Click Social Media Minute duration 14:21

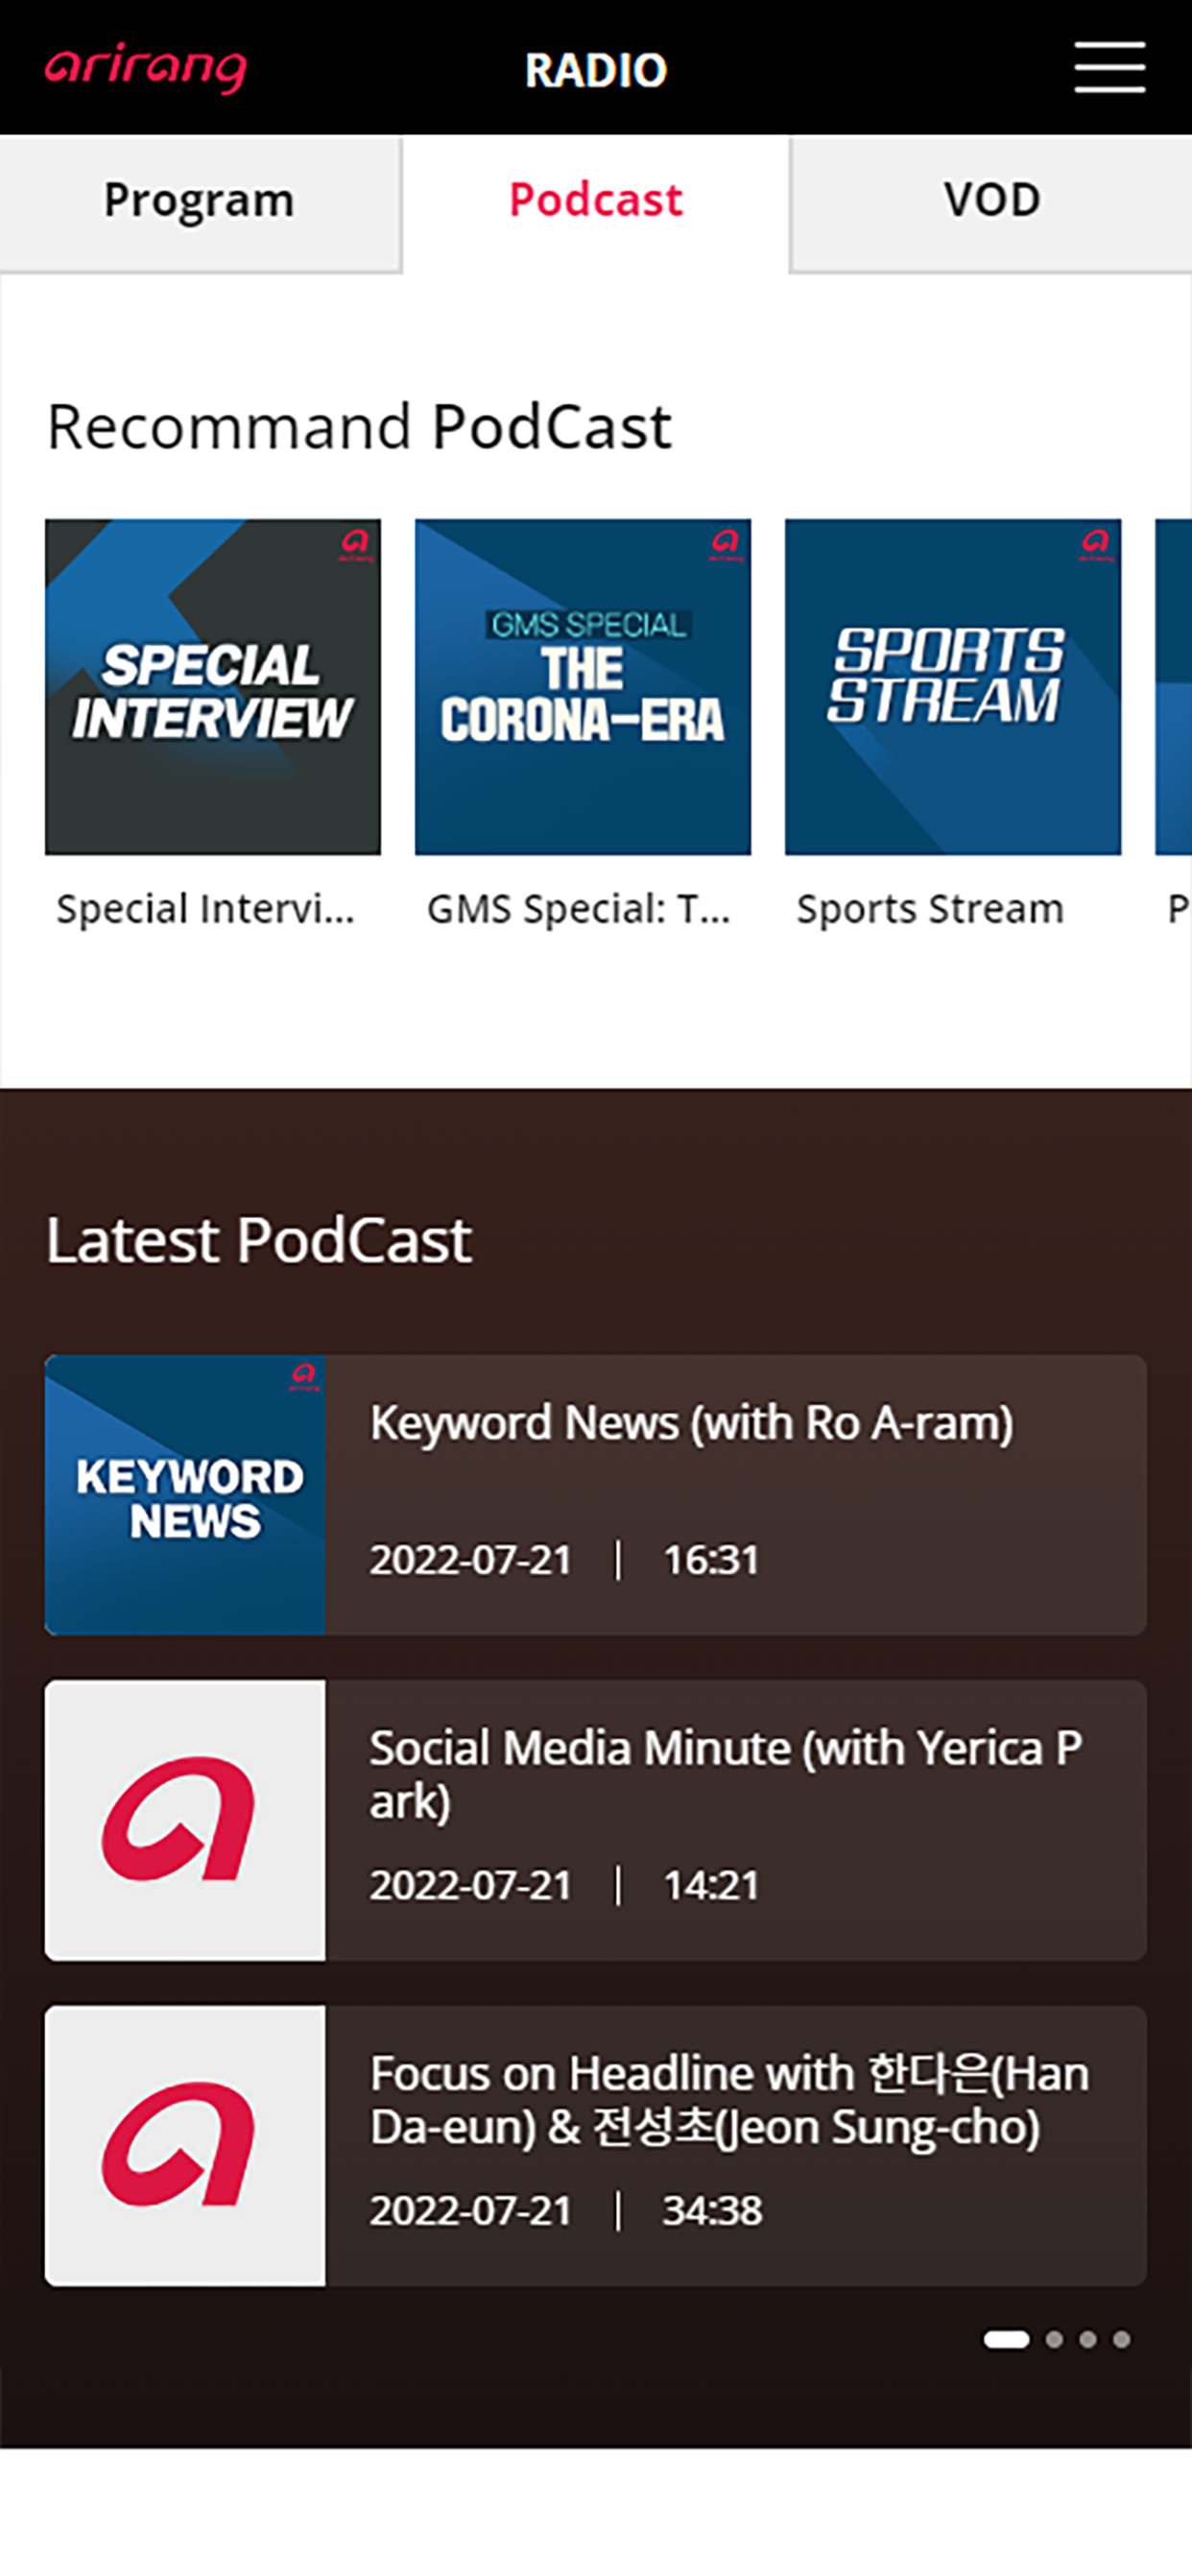[712, 1885]
